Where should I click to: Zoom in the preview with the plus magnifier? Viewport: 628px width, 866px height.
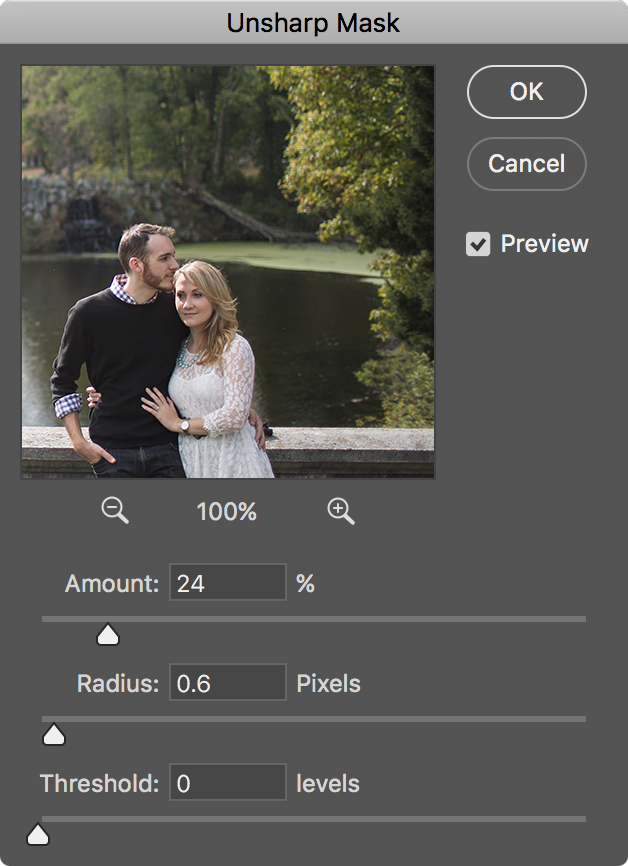coord(341,510)
